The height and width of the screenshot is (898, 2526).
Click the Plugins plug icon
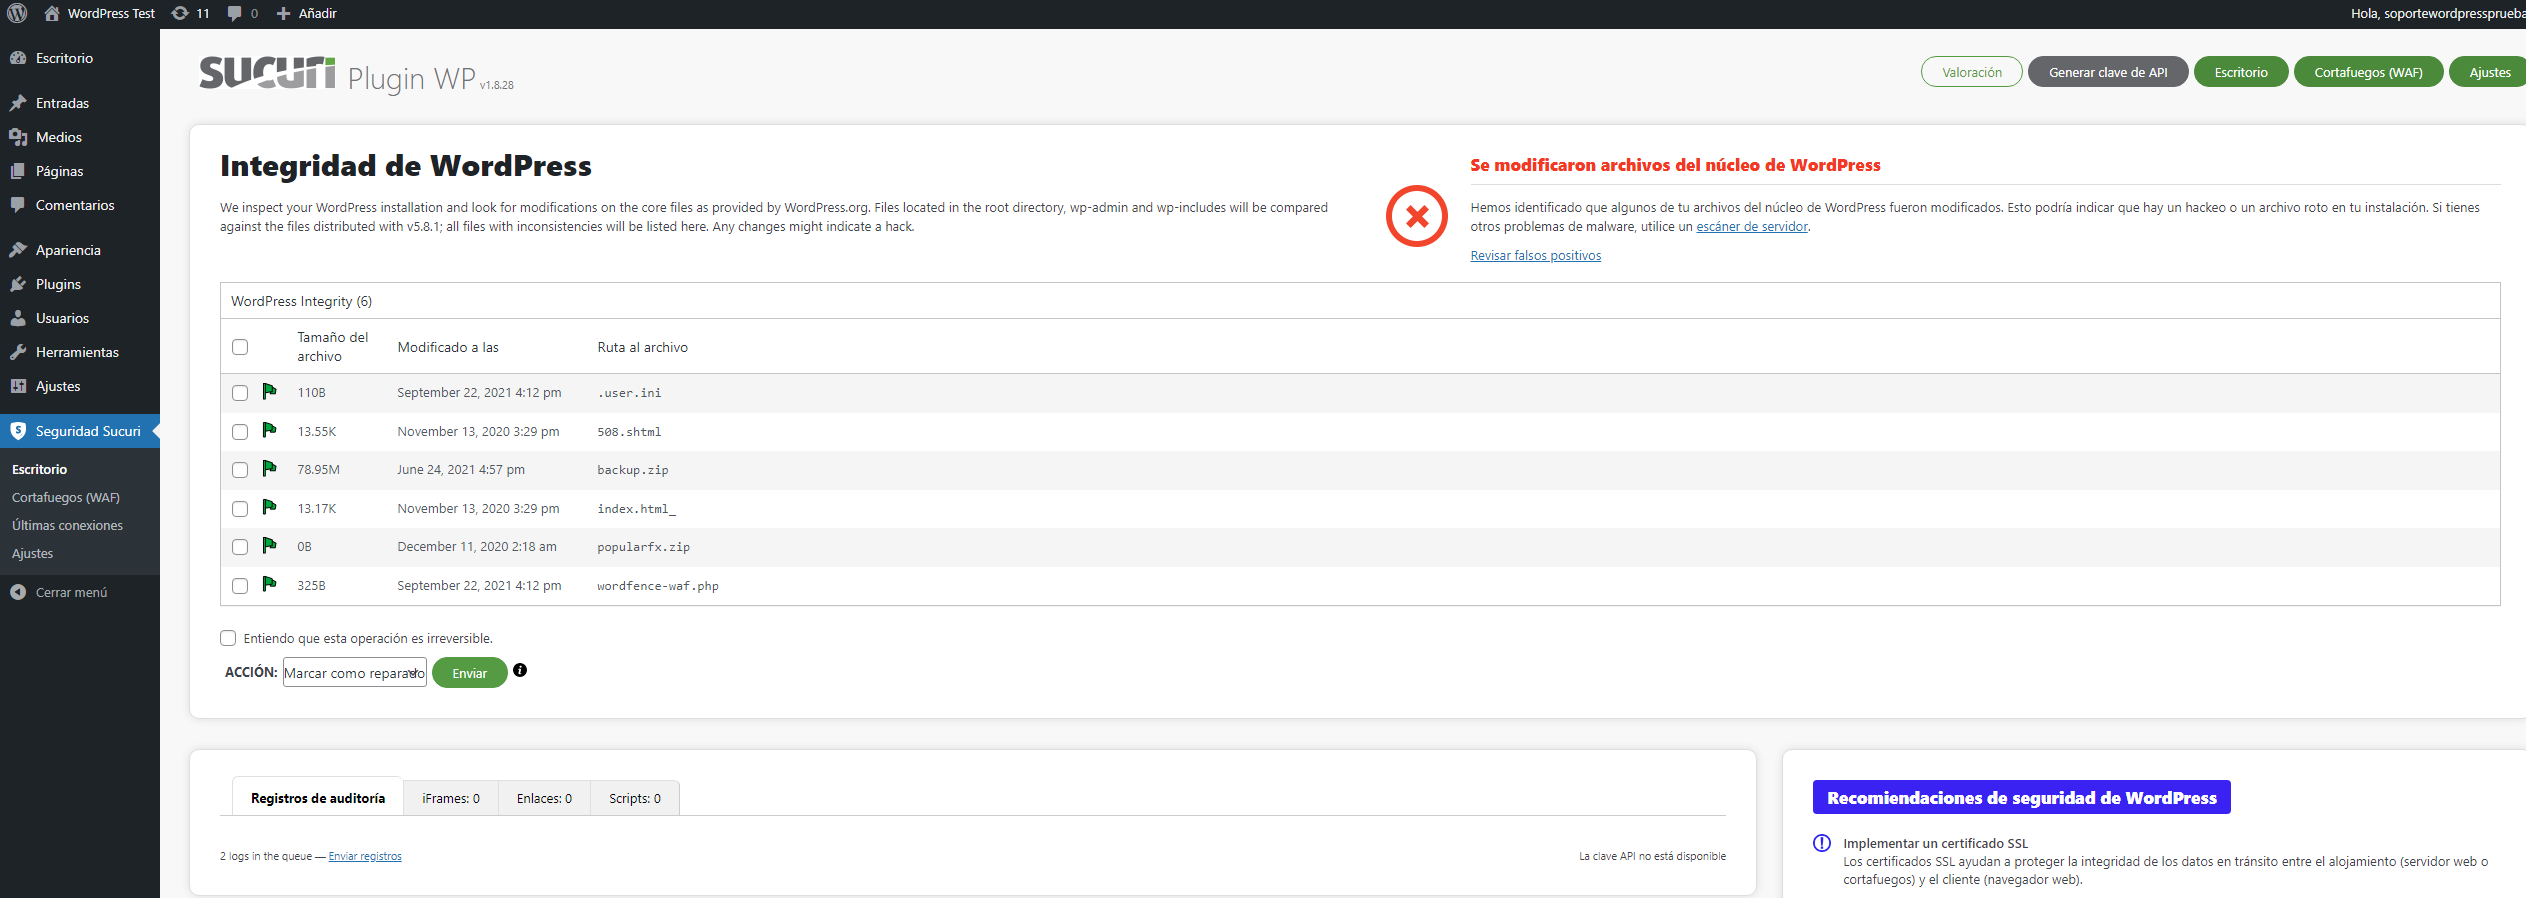[x=18, y=284]
